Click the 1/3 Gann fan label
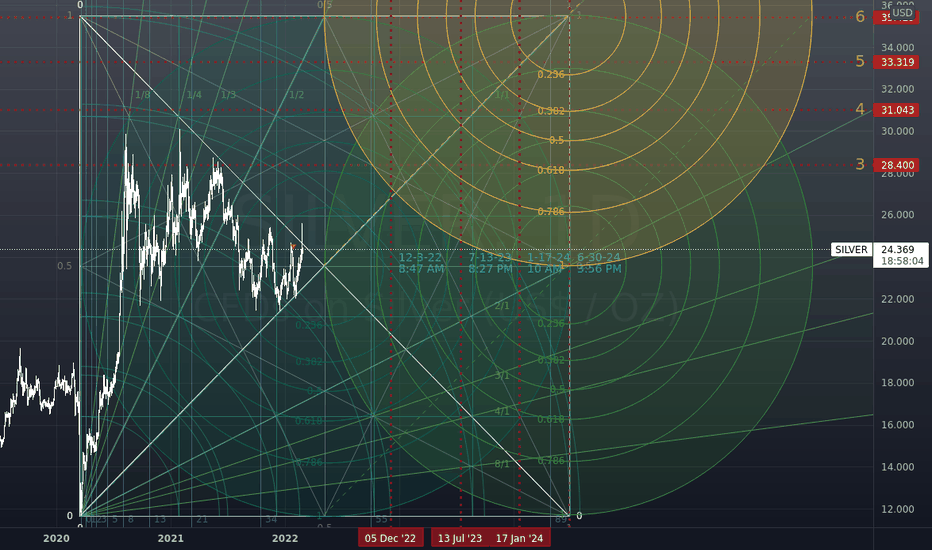Image resolution: width=932 pixels, height=550 pixels. [x=228, y=95]
